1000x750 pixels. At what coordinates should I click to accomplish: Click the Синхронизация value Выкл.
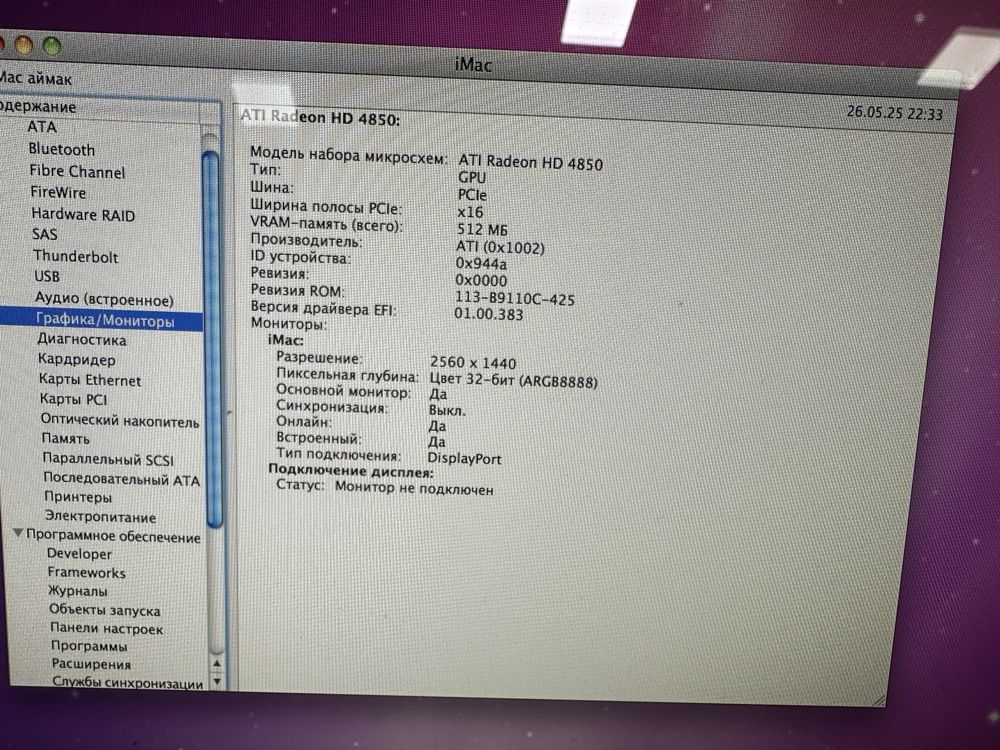coord(446,410)
